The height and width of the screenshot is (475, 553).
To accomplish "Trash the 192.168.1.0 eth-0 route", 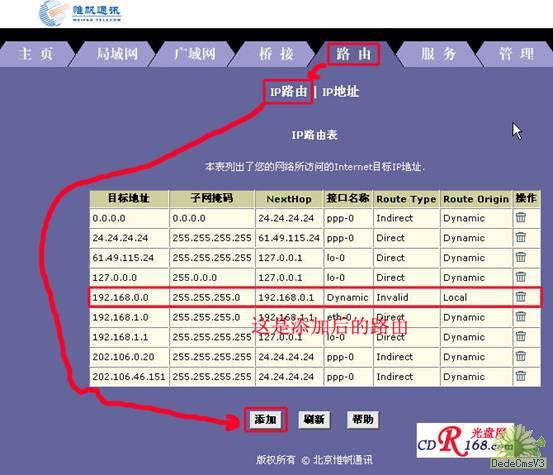I will [x=521, y=316].
